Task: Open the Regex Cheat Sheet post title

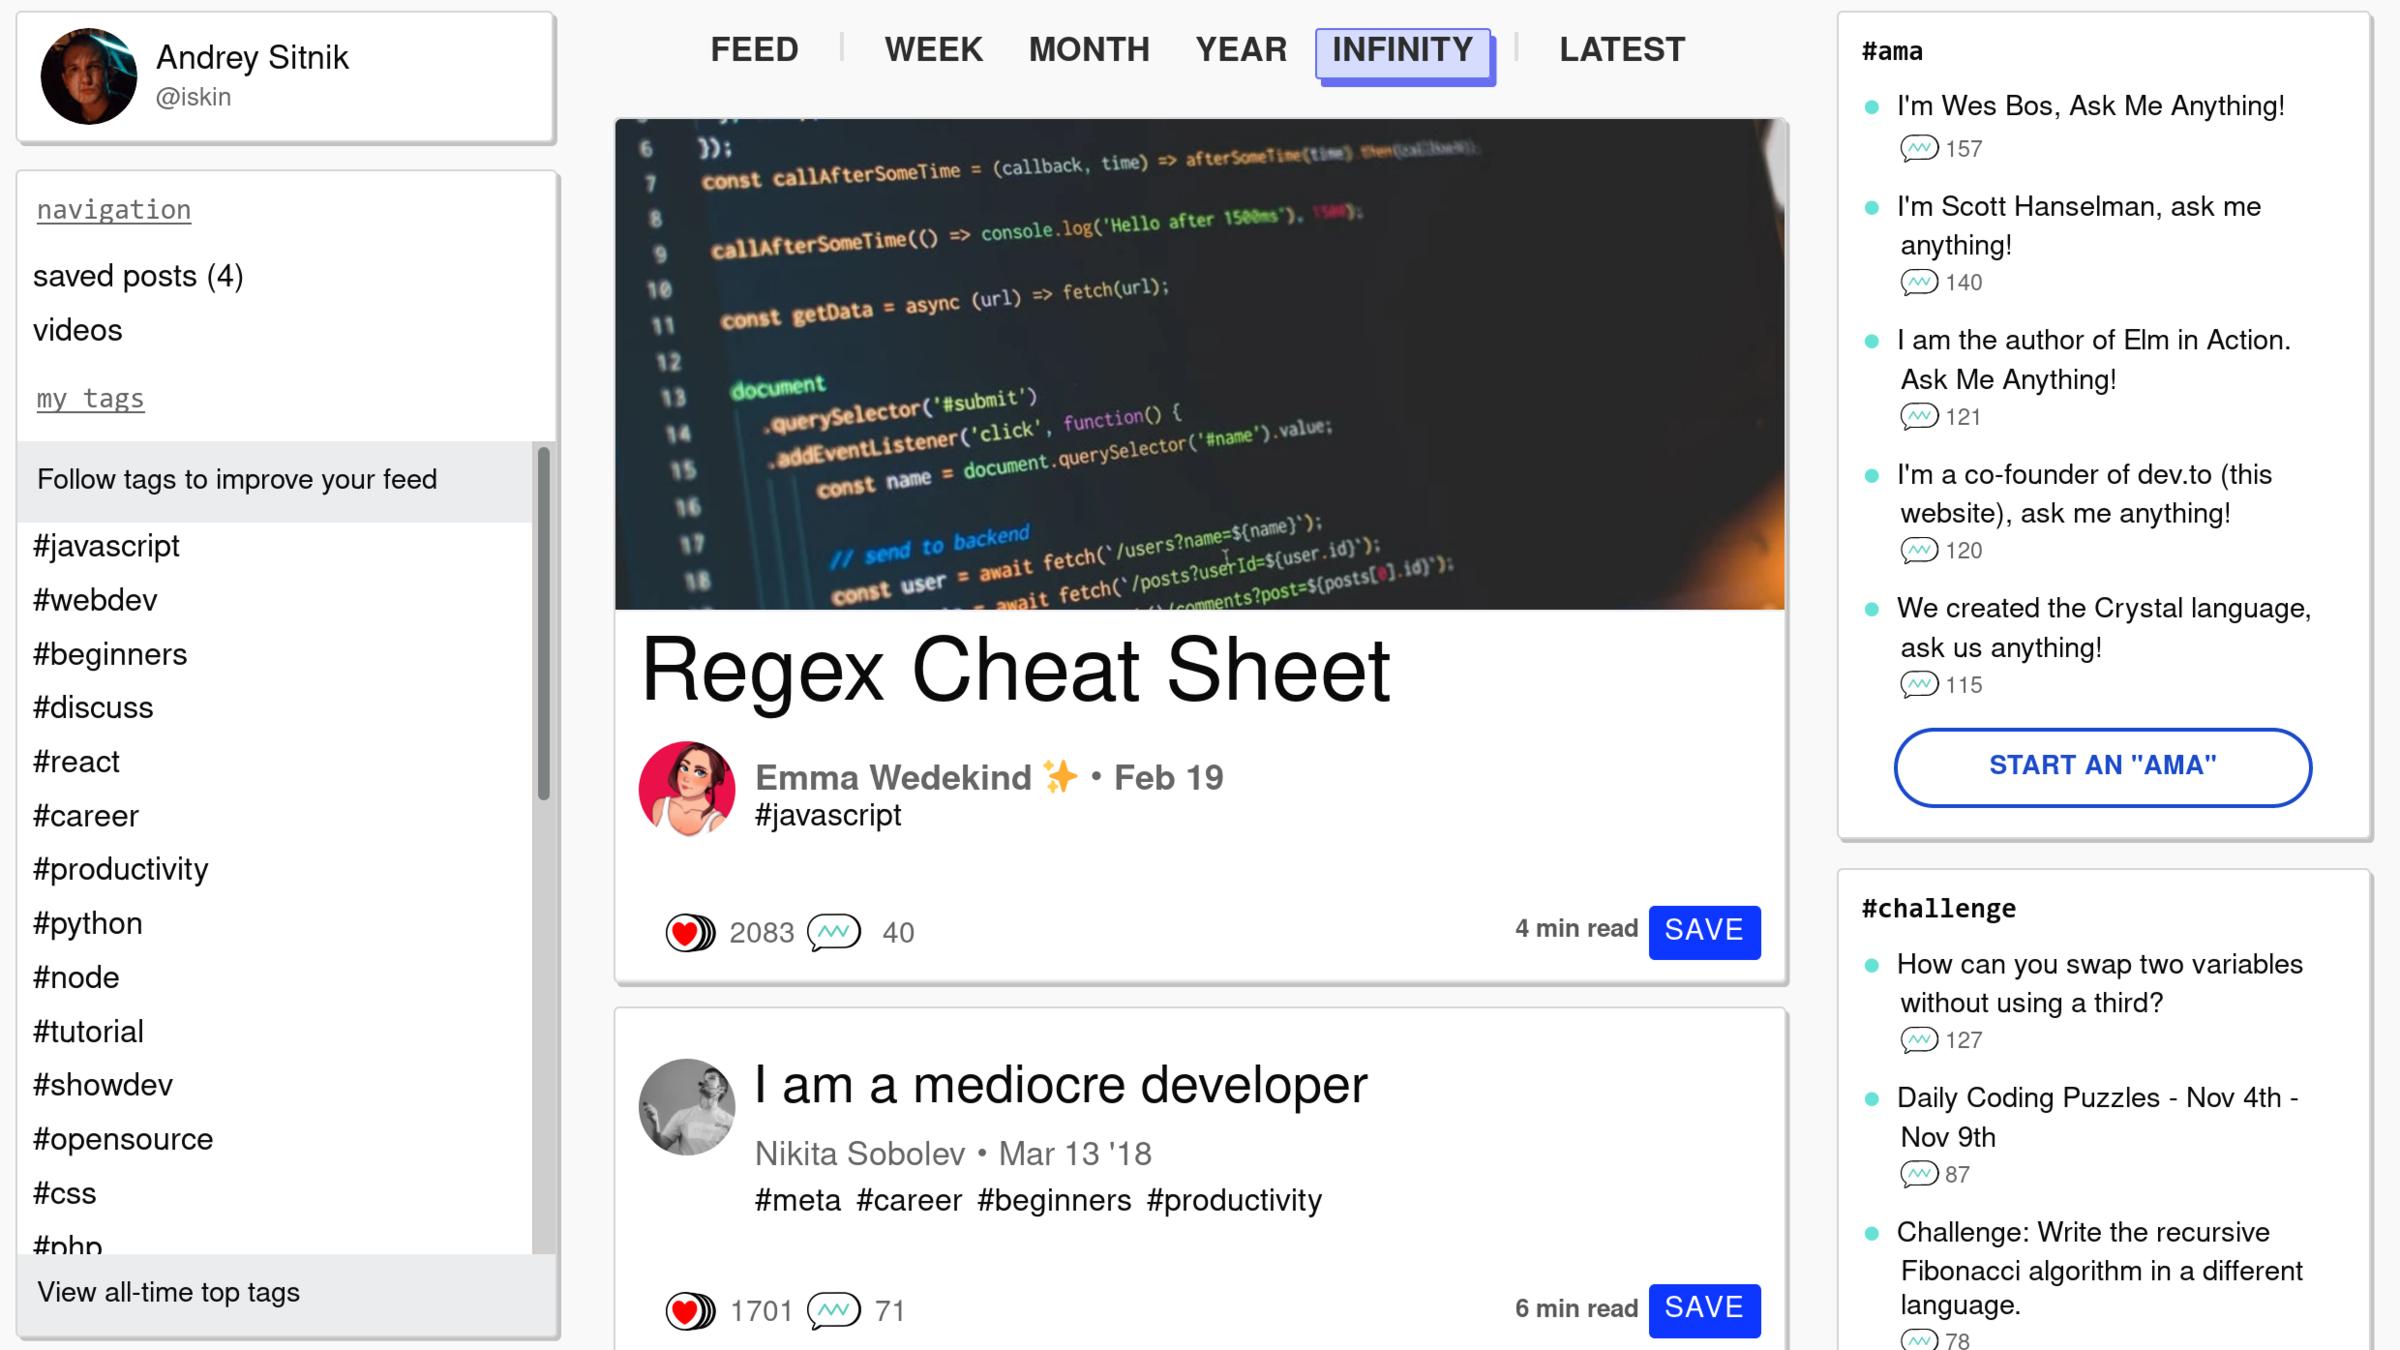Action: [1015, 671]
